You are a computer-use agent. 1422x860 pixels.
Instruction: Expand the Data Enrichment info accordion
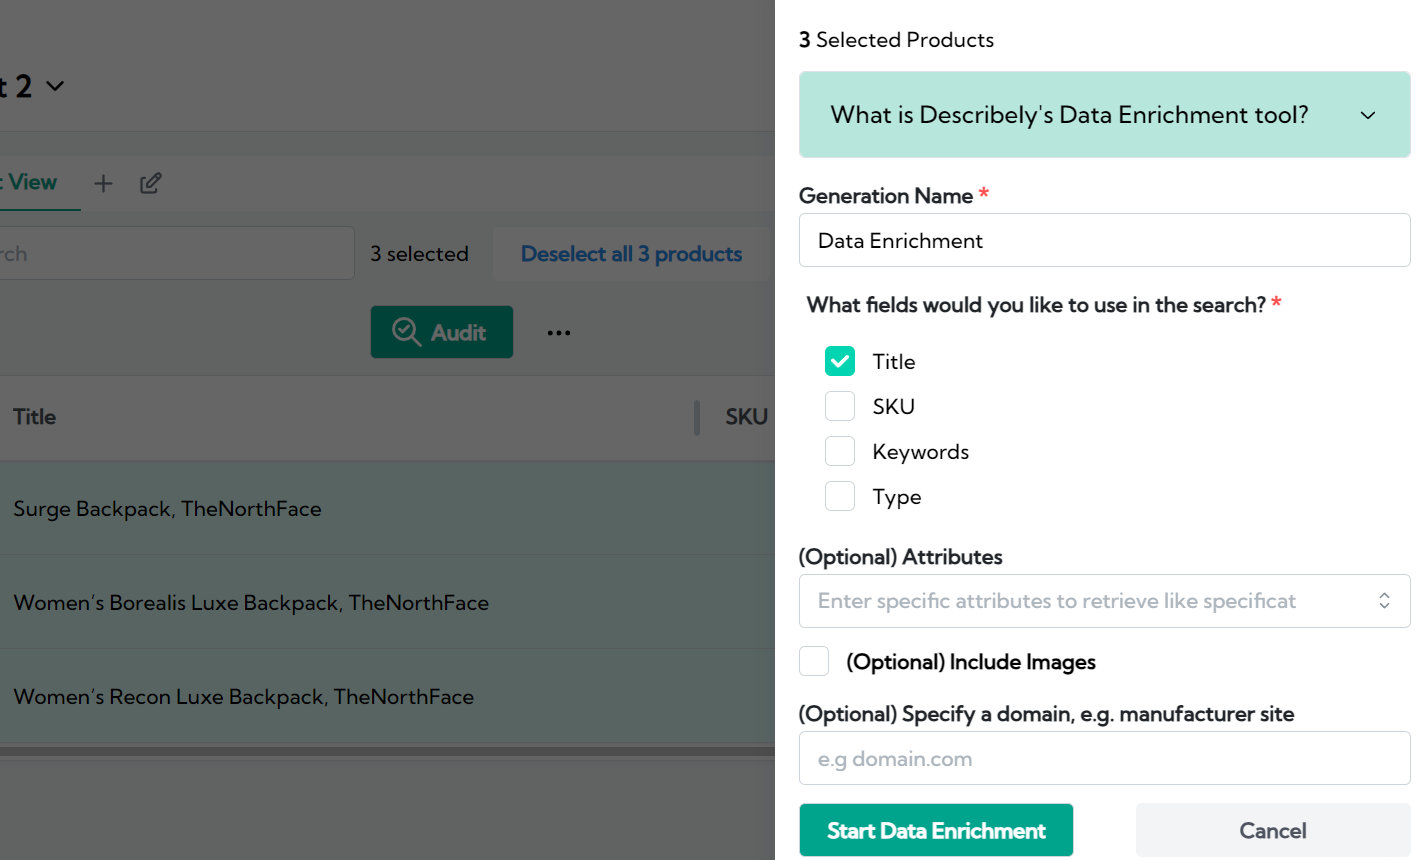pyautogui.click(x=1104, y=115)
